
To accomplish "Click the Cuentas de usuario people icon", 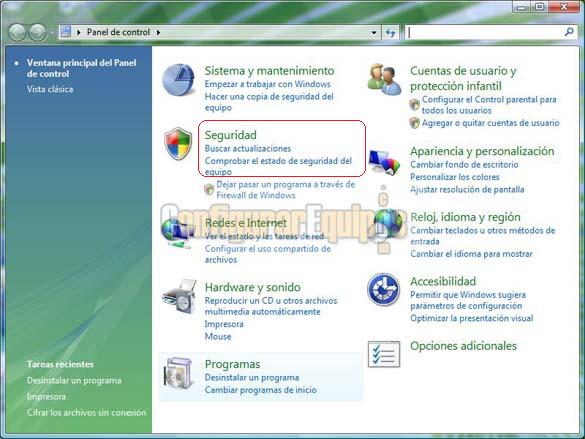I will pos(384,79).
